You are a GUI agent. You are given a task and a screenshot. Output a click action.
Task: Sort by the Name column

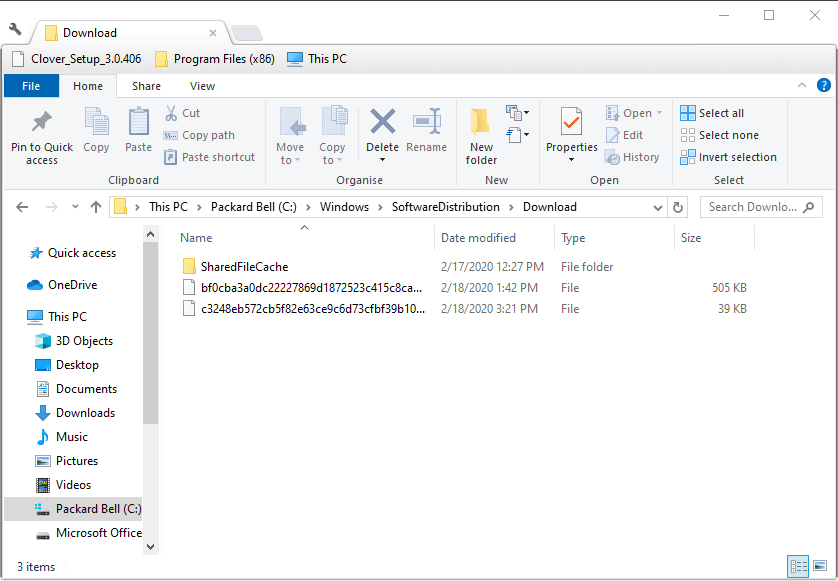pos(196,238)
